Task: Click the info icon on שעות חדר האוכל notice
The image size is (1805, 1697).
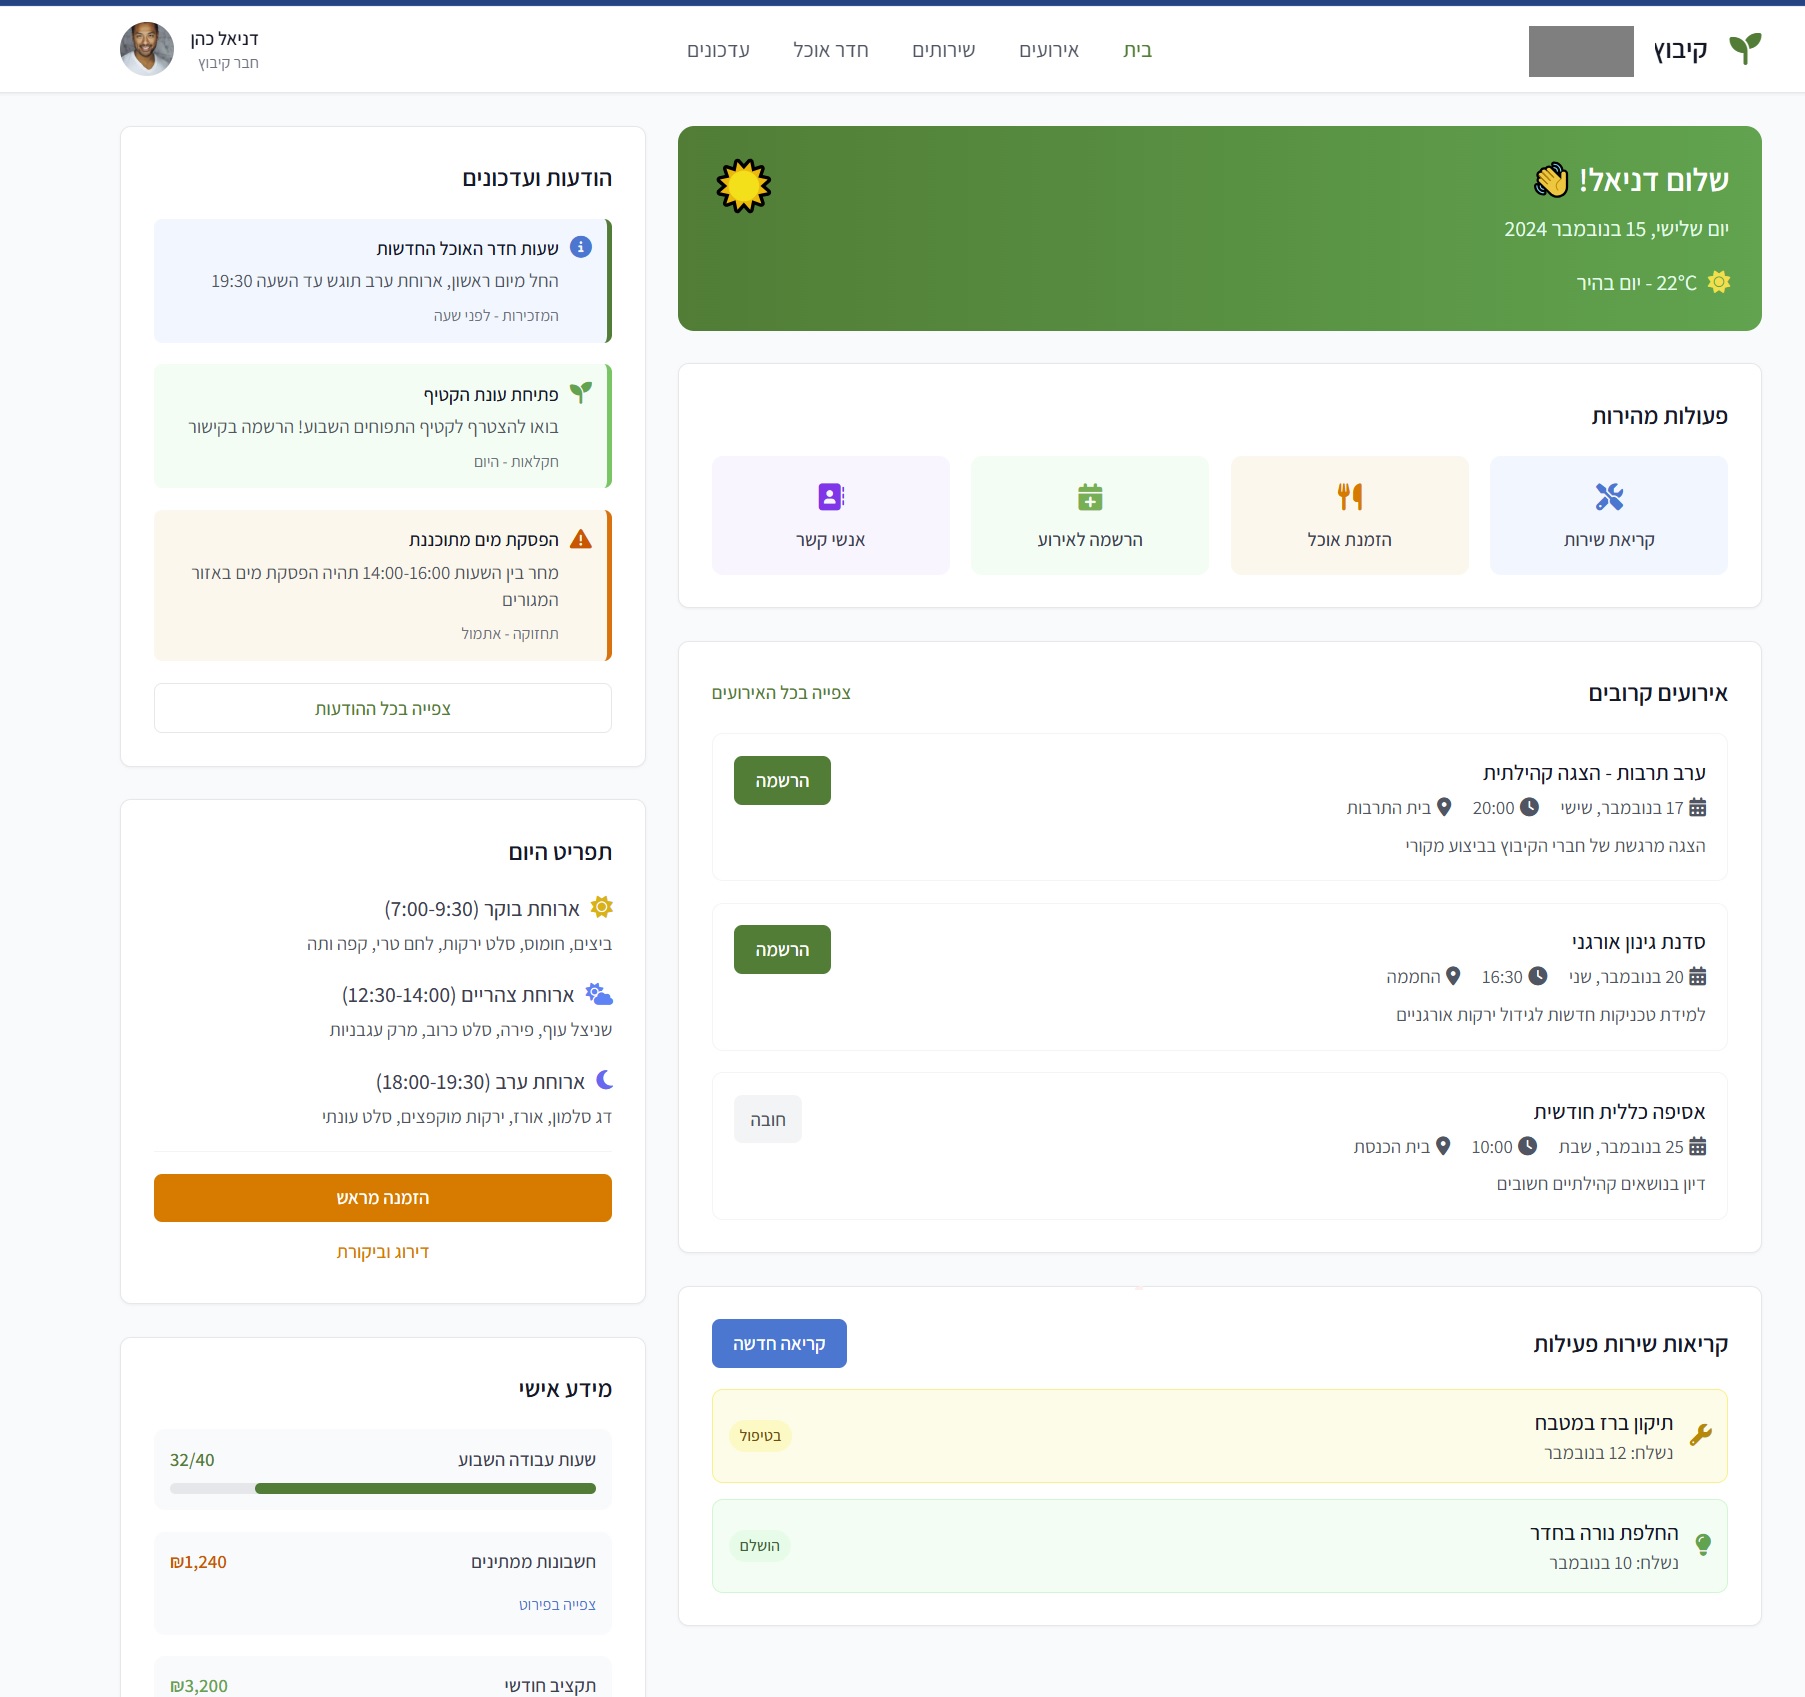Action: click(x=580, y=247)
